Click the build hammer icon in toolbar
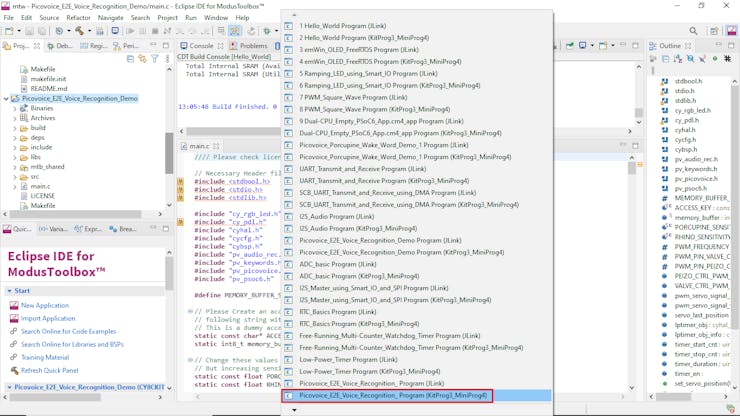 pos(80,31)
